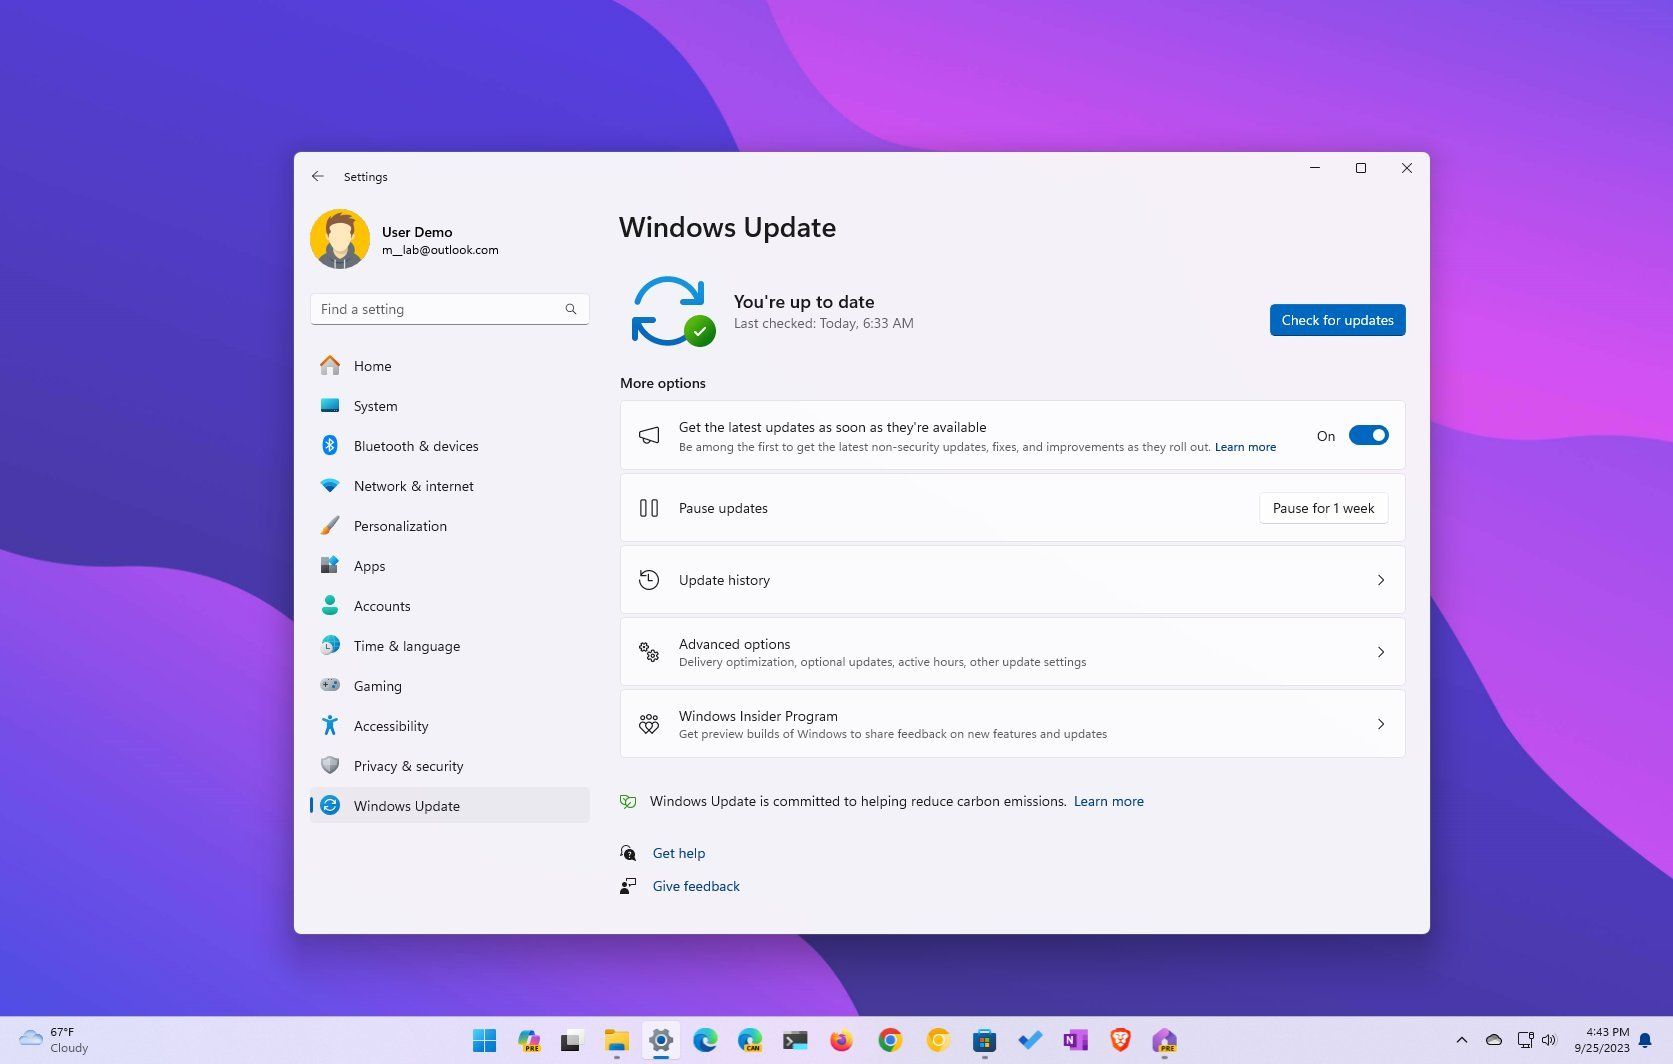Select Gaming in the sidebar
This screenshot has width=1673, height=1064.
(x=450, y=686)
